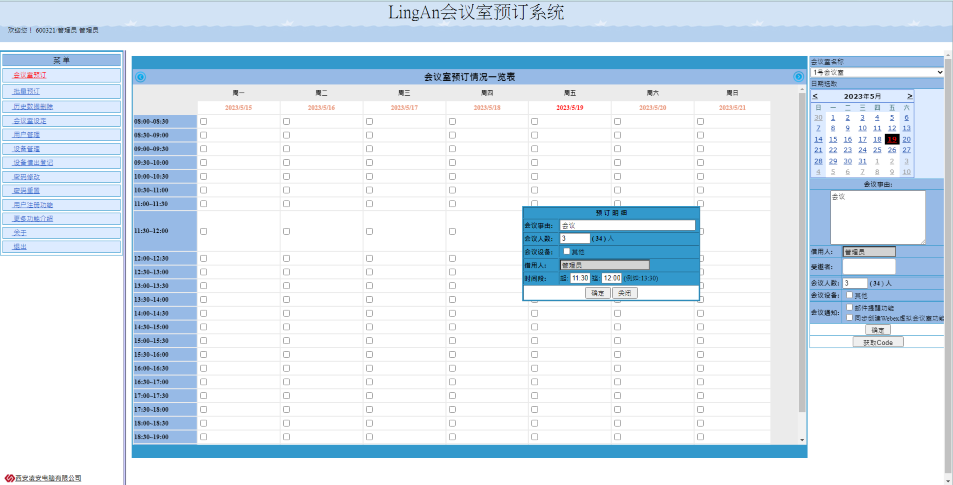Check the 08:00–08:30 Monday slot checkbox
This screenshot has width=953, height=485.
point(204,122)
